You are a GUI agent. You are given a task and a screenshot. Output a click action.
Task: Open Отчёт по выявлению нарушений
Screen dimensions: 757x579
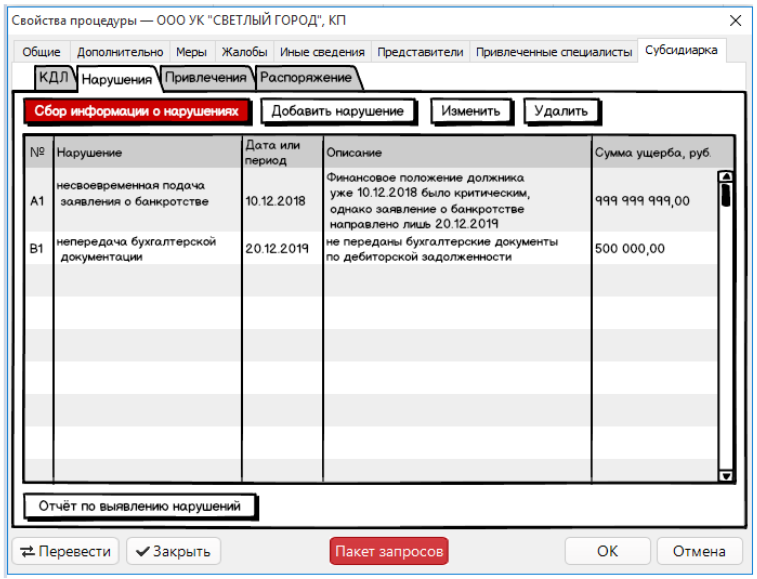tap(139, 506)
